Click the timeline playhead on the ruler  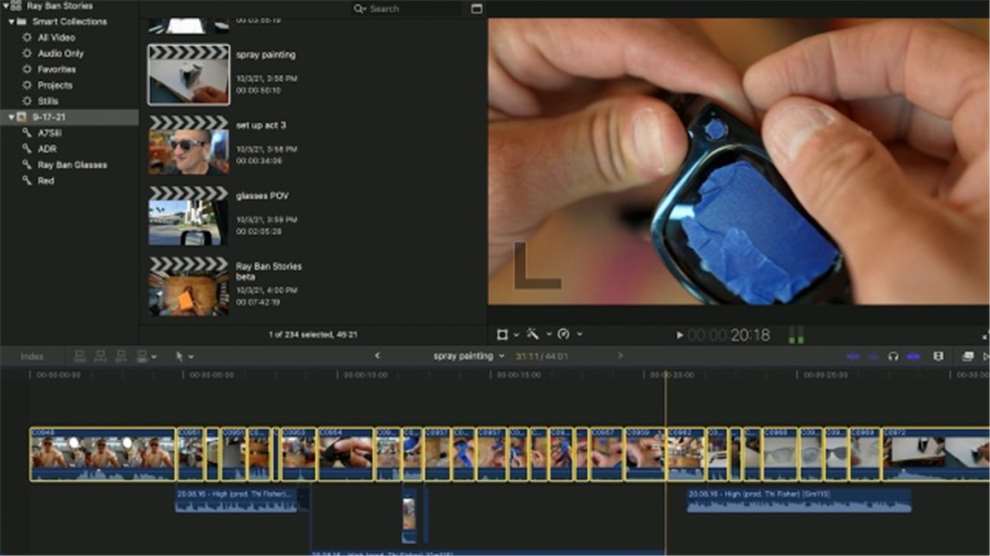point(665,374)
